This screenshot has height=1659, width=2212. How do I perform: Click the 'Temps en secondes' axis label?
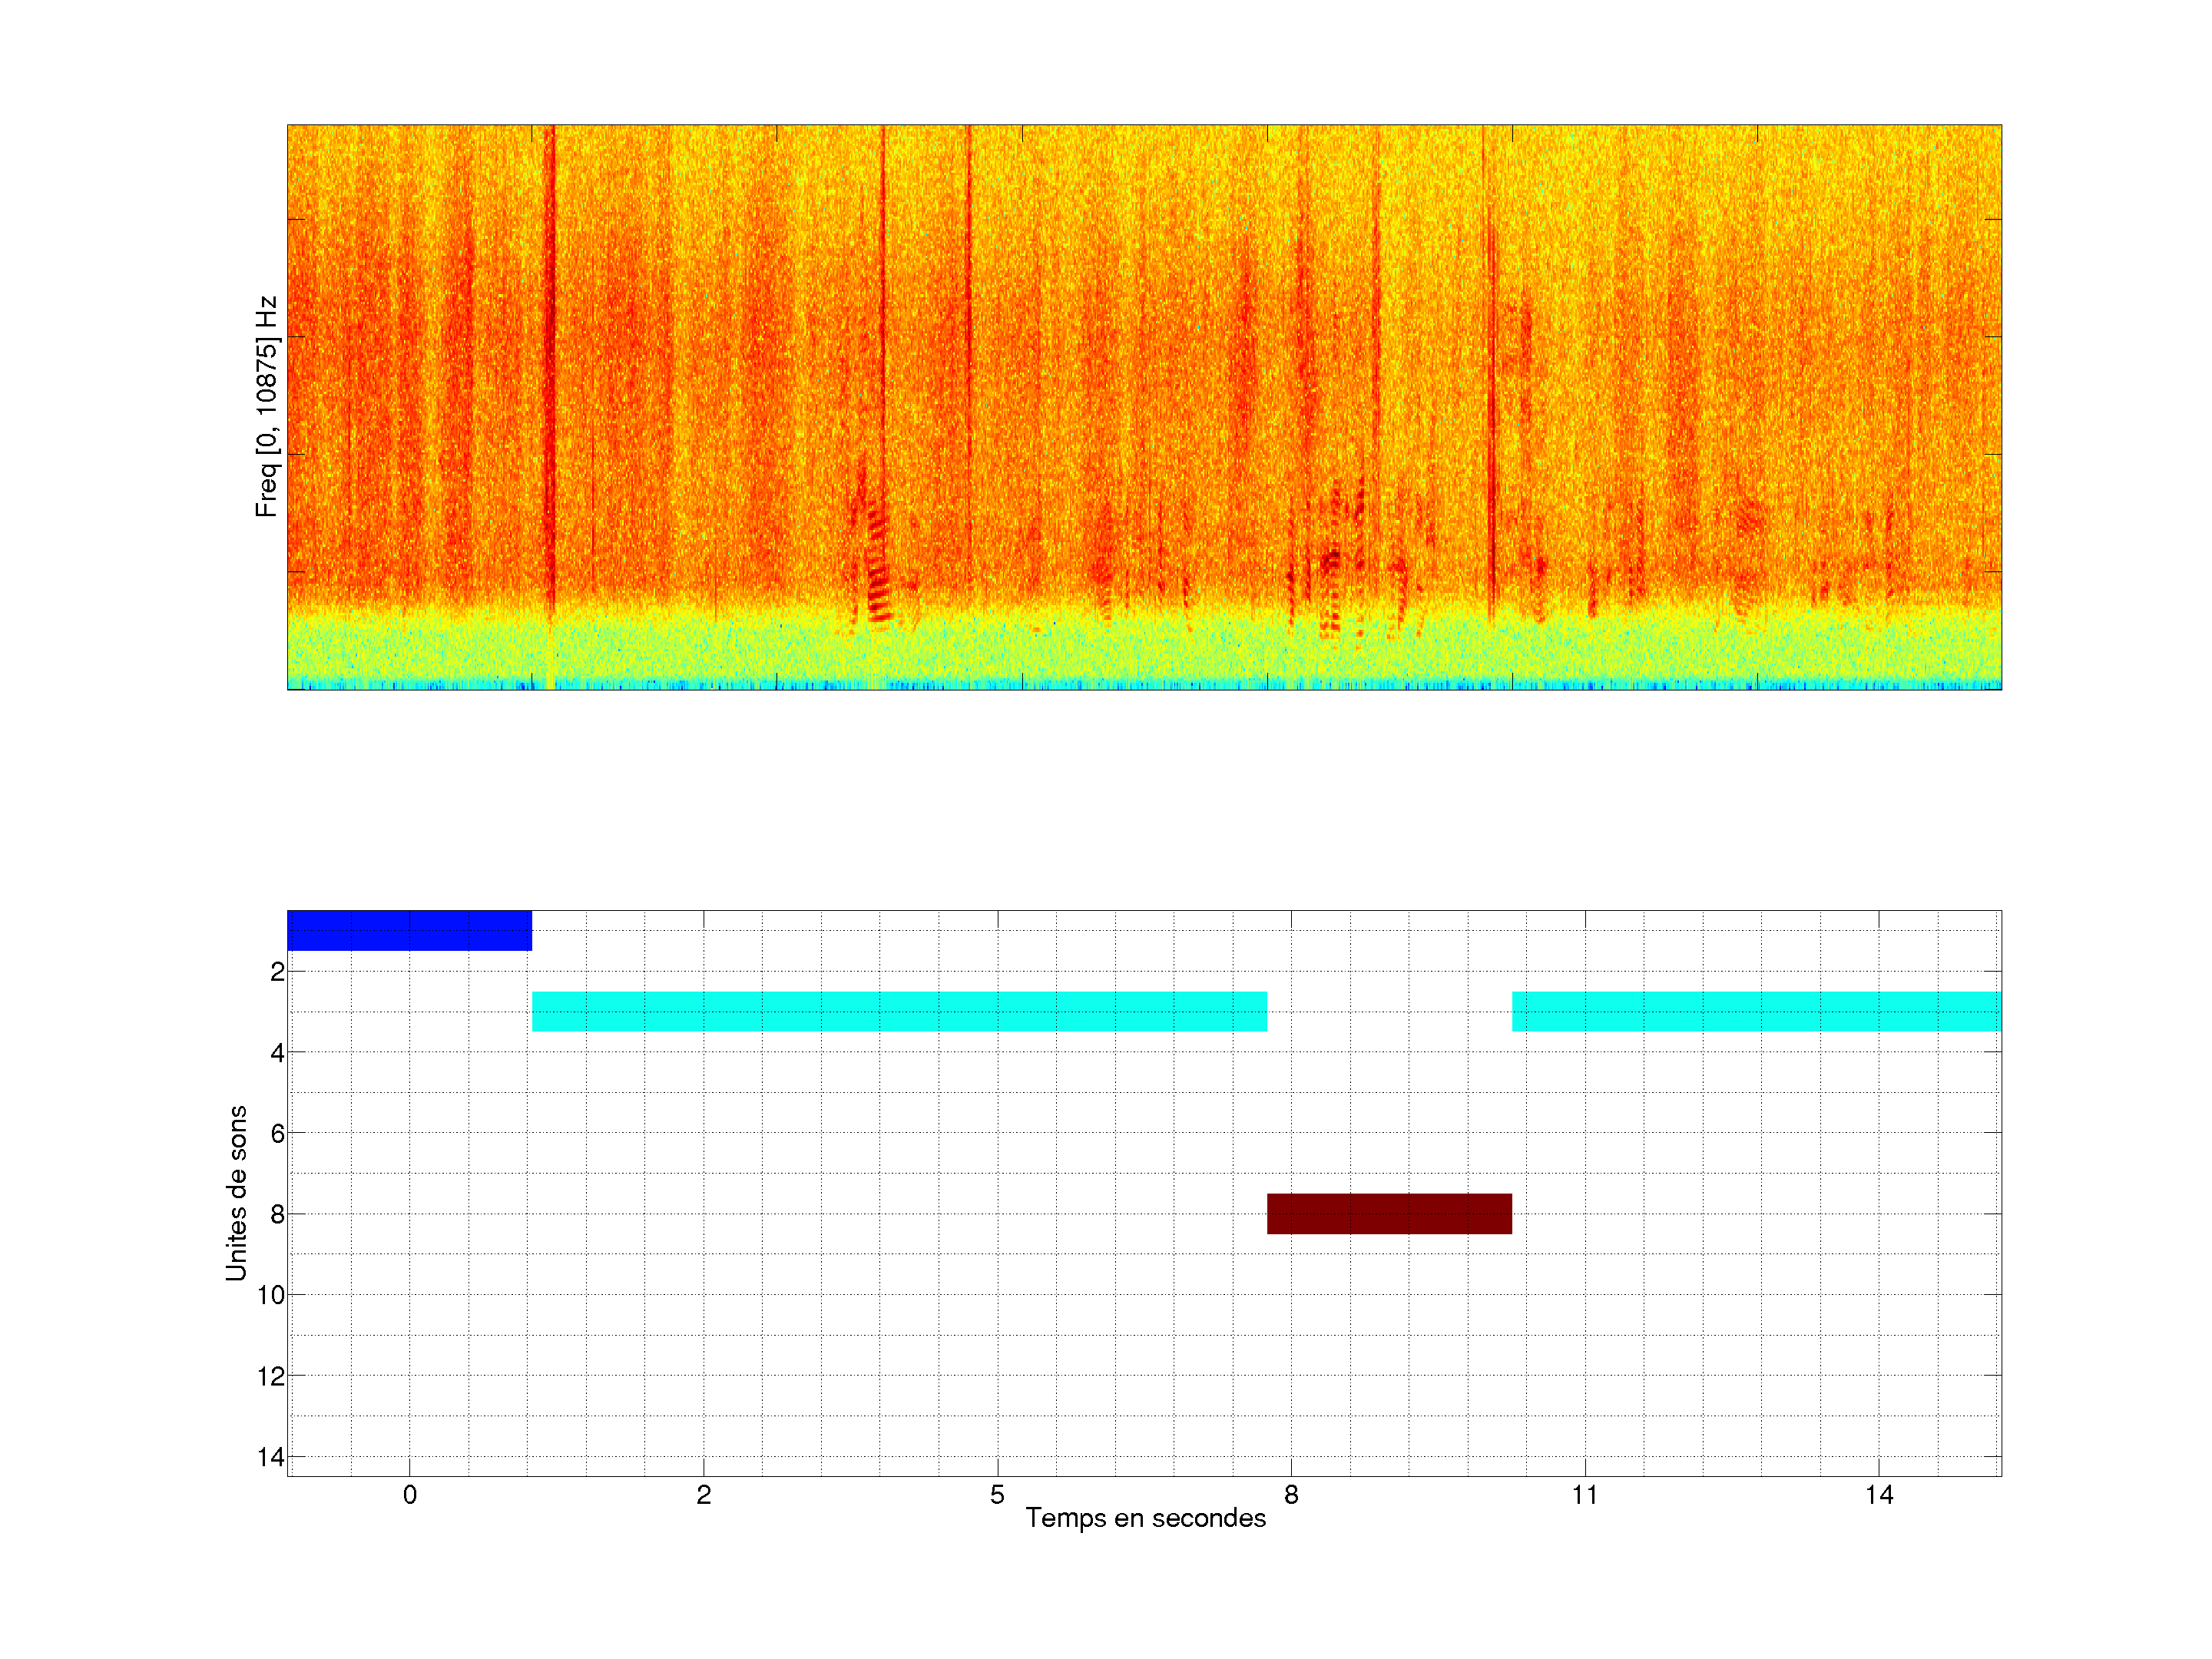point(1145,1518)
